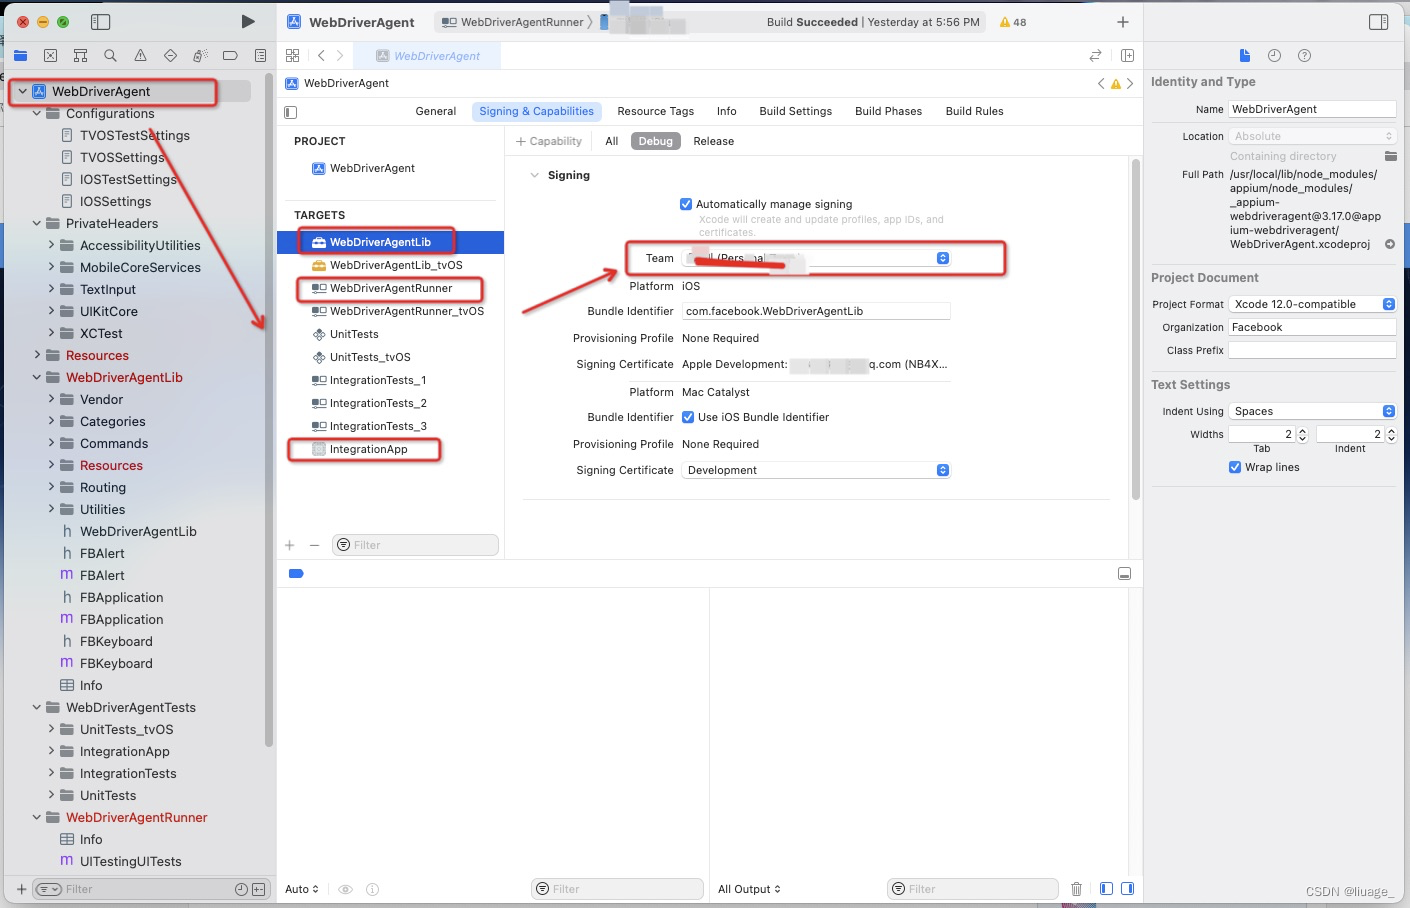Add a new target with plus button
1410x908 pixels.
(x=290, y=545)
